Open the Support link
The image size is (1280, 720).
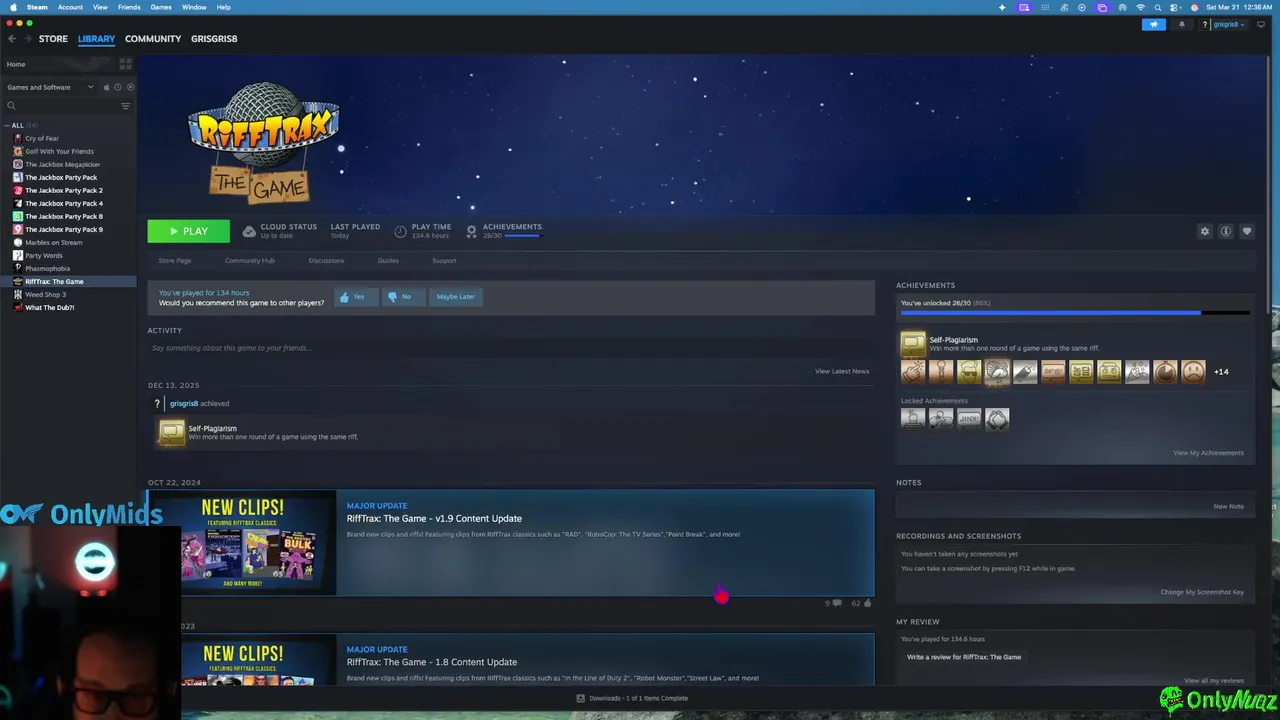(x=444, y=261)
